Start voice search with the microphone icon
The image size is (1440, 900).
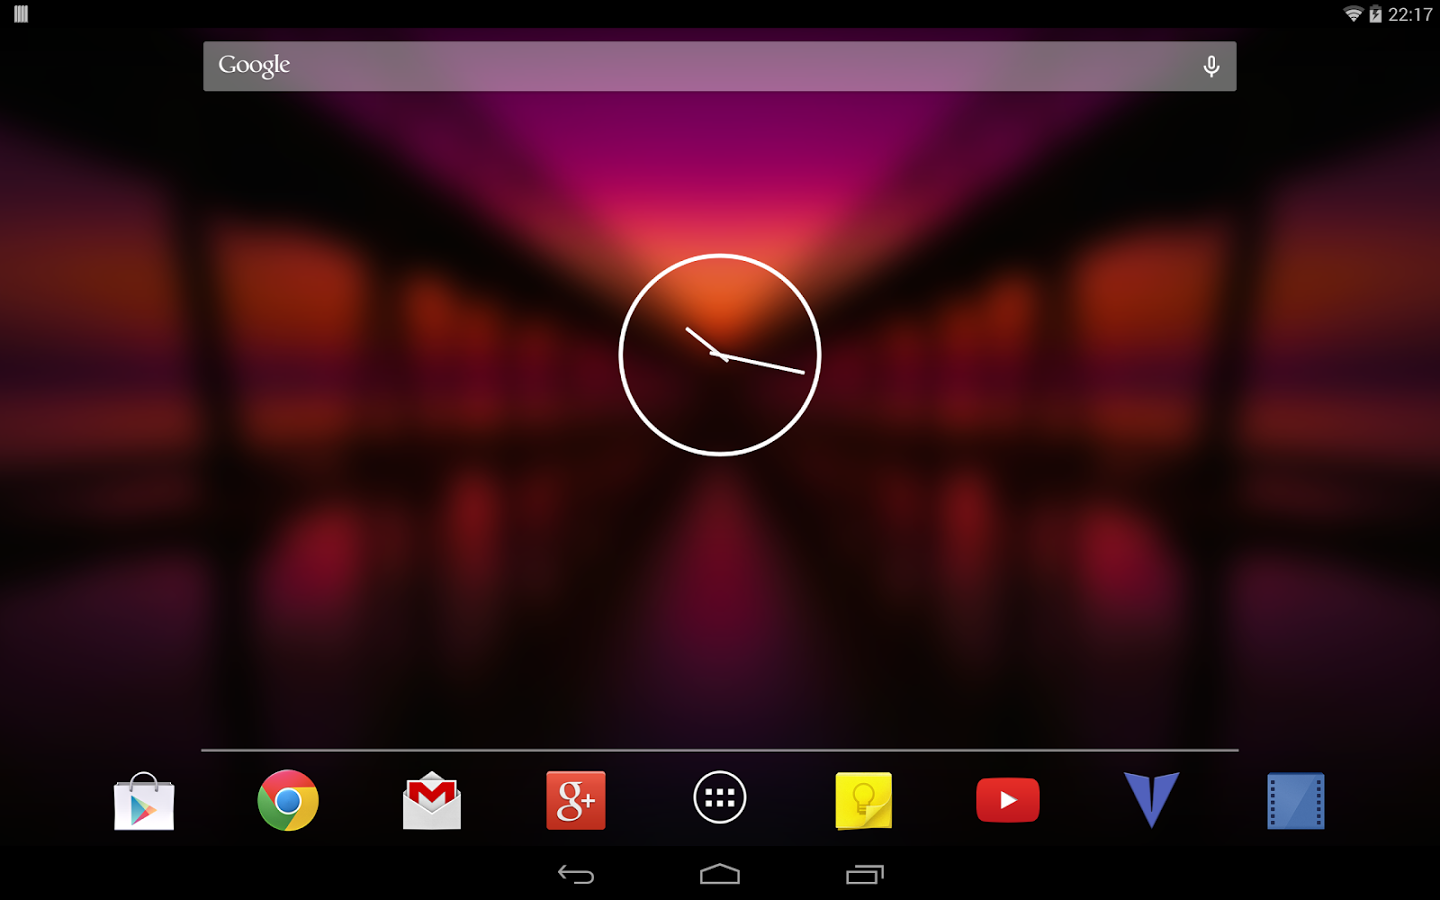coord(1211,66)
